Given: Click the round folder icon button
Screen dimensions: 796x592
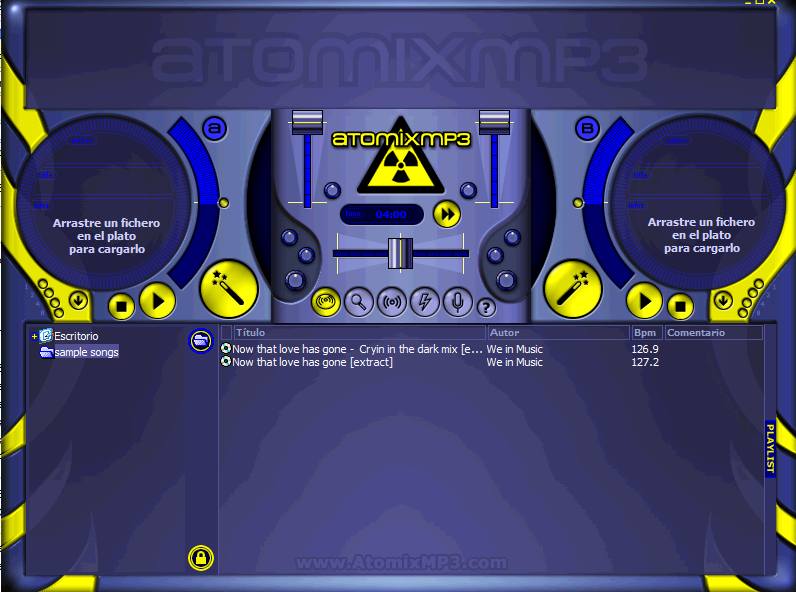Looking at the screenshot, I should [x=201, y=340].
